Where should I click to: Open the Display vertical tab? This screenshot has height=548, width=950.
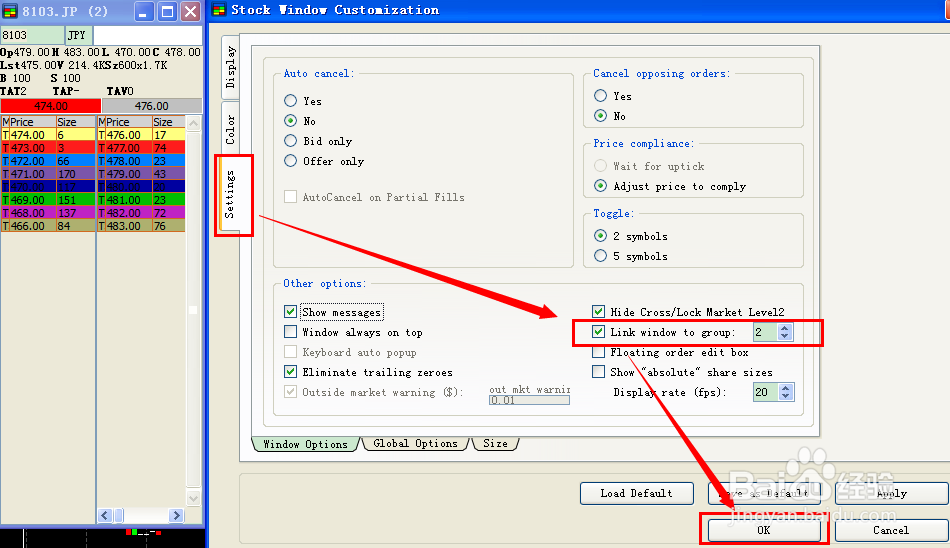click(230, 67)
